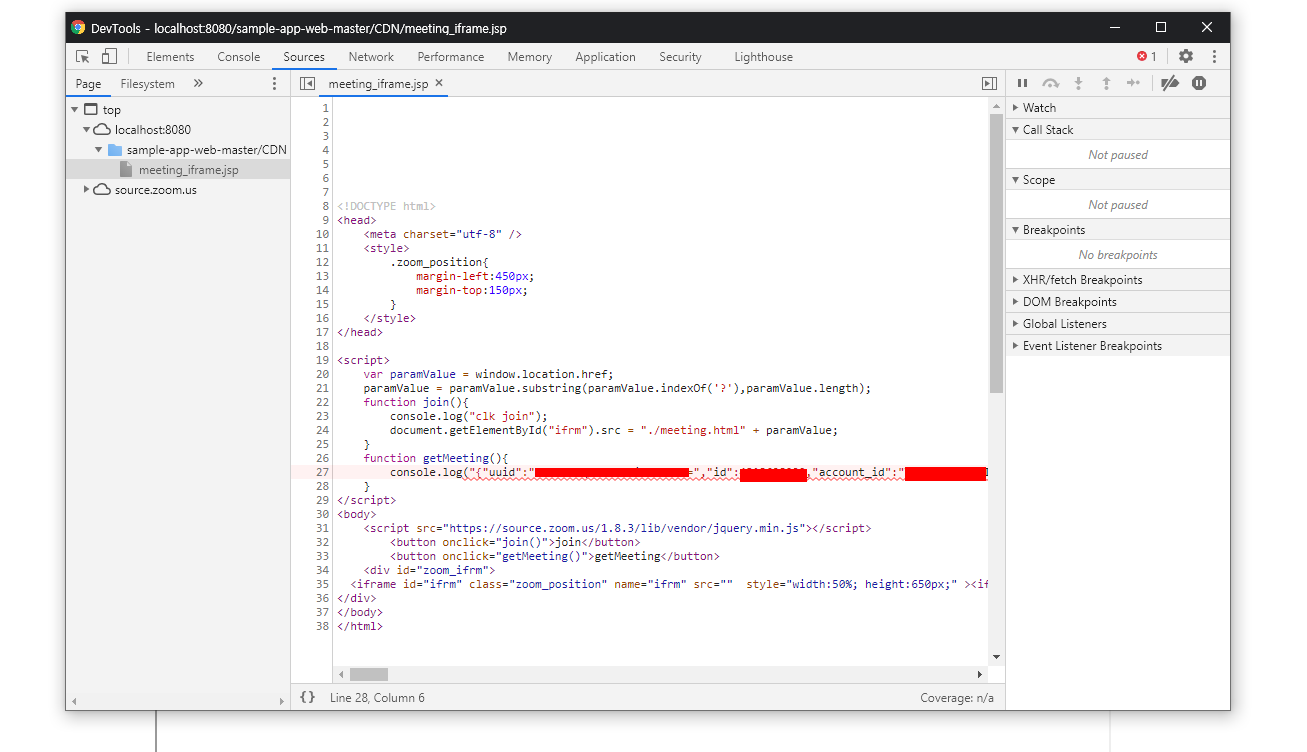Switch to the Console panel

point(239,57)
